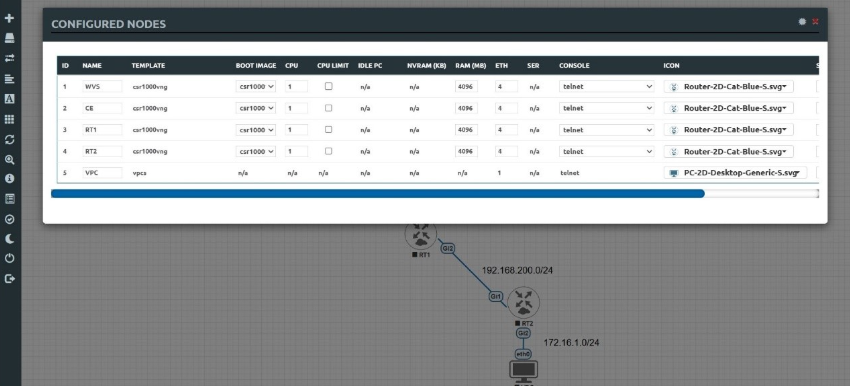Image resolution: width=850 pixels, height=386 pixels.
Task: Open the Nodes list icon in sidebar
Action: click(x=9, y=38)
